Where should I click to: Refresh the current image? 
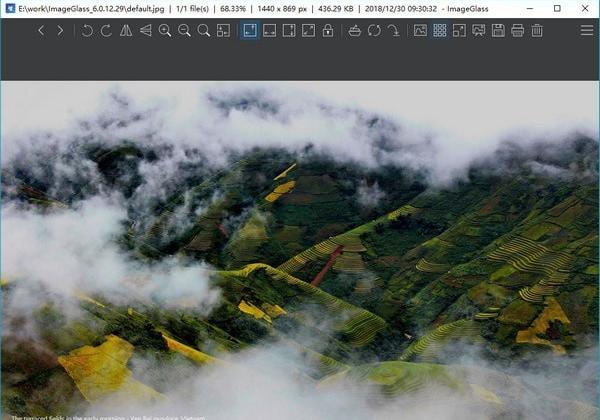tap(374, 31)
